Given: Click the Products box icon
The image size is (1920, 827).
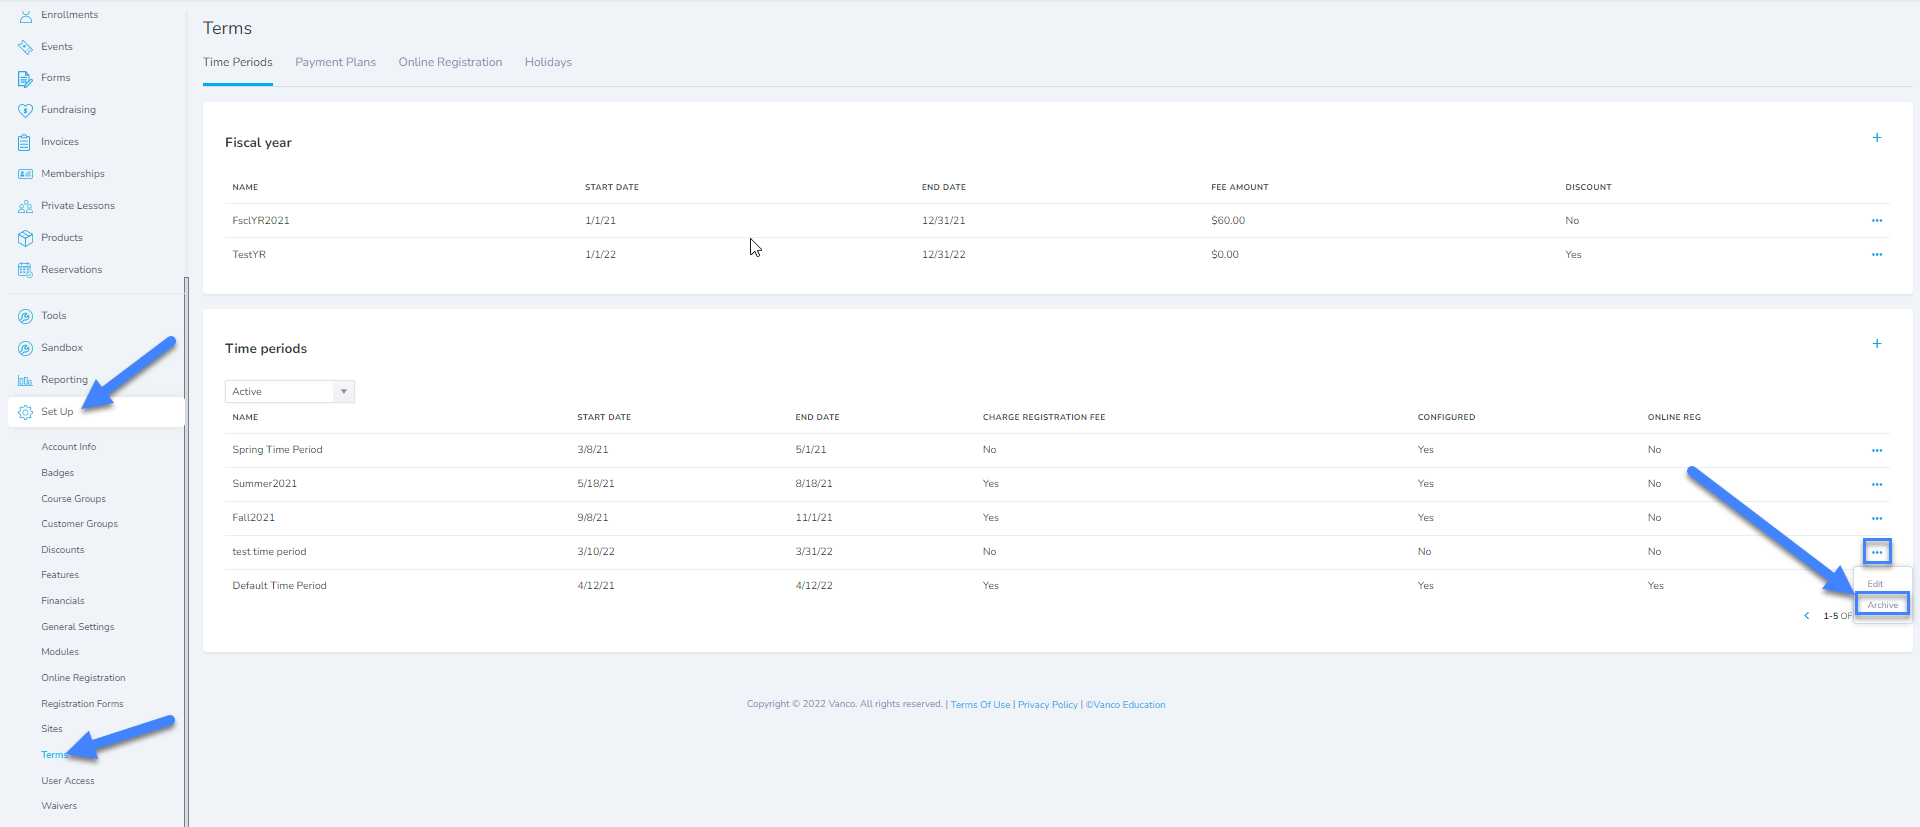Looking at the screenshot, I should pyautogui.click(x=25, y=238).
